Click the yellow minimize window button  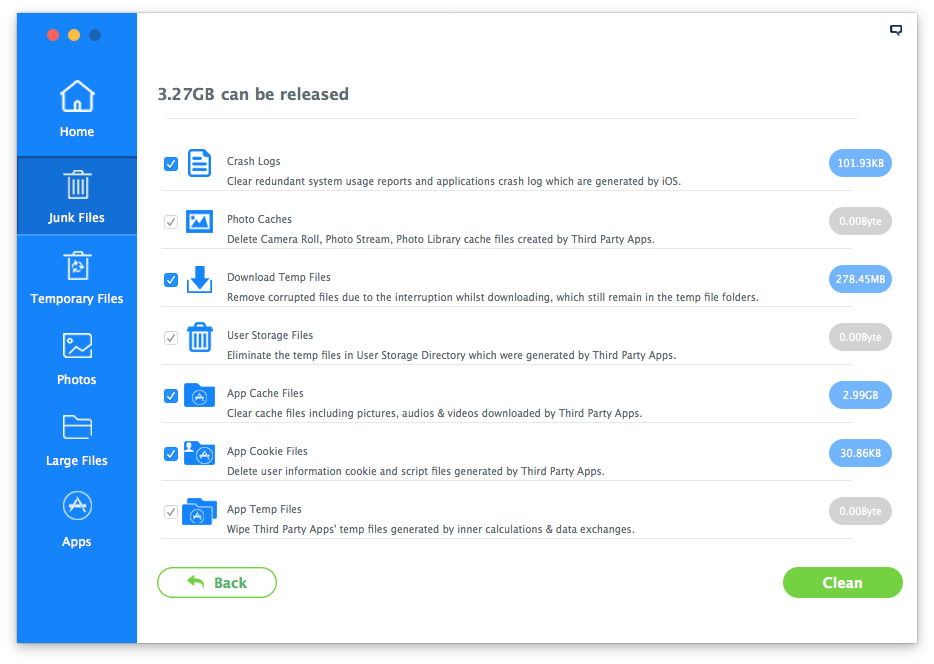coord(74,35)
